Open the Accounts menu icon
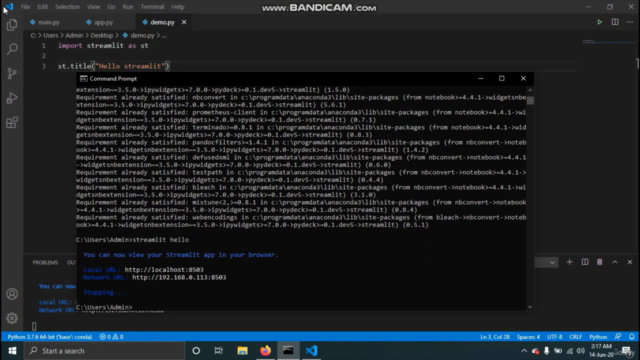Image resolution: width=640 pixels, height=360 pixels. pyautogui.click(x=12, y=294)
